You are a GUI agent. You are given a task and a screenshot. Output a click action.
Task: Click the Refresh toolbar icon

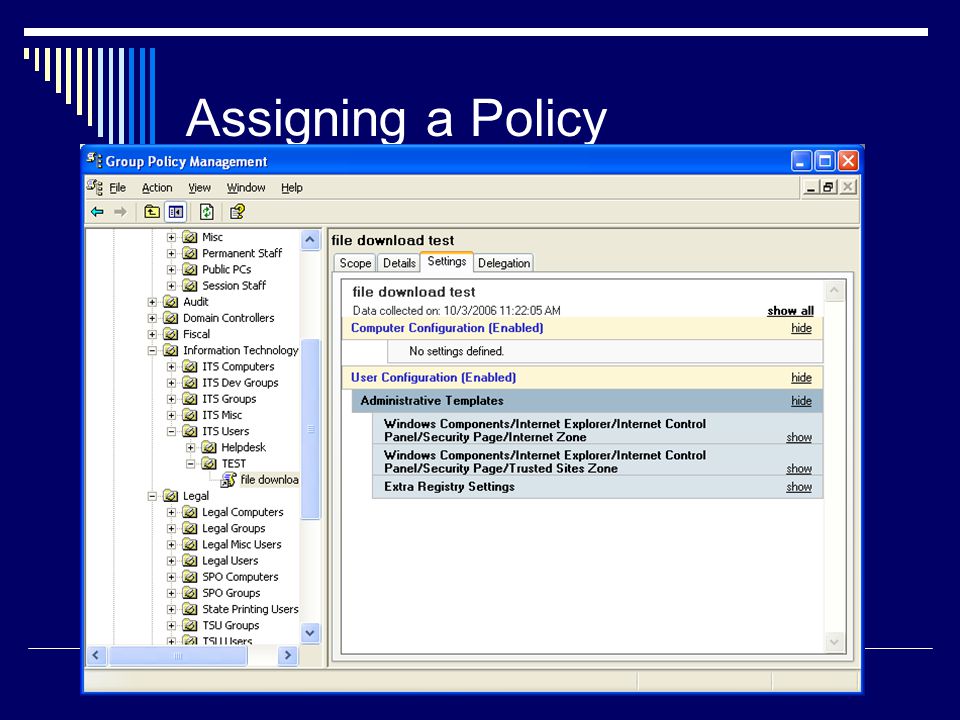click(206, 212)
